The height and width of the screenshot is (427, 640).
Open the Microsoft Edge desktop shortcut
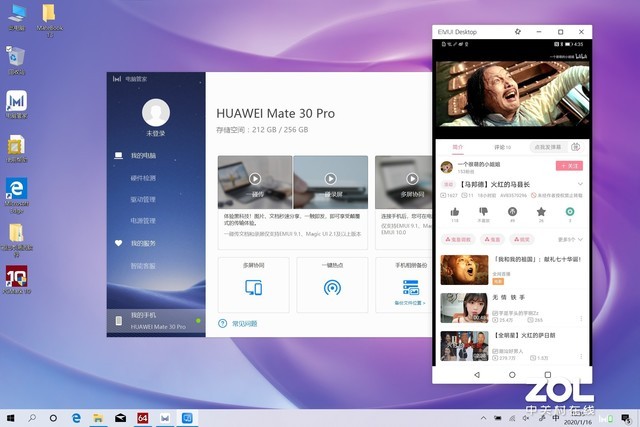coord(16,195)
